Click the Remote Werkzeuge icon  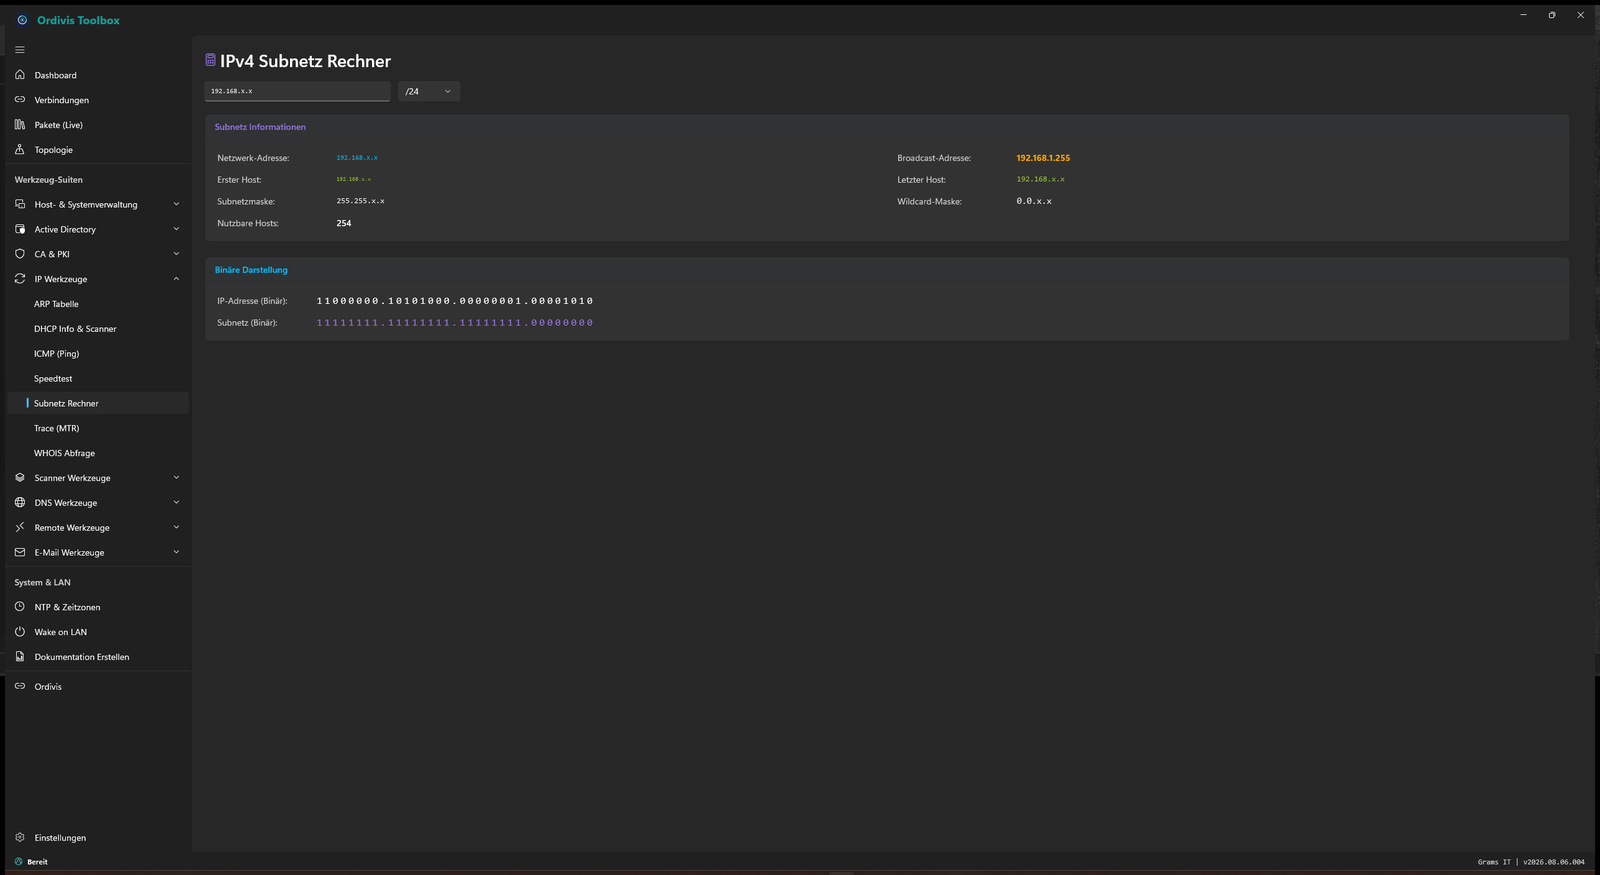[x=19, y=527]
